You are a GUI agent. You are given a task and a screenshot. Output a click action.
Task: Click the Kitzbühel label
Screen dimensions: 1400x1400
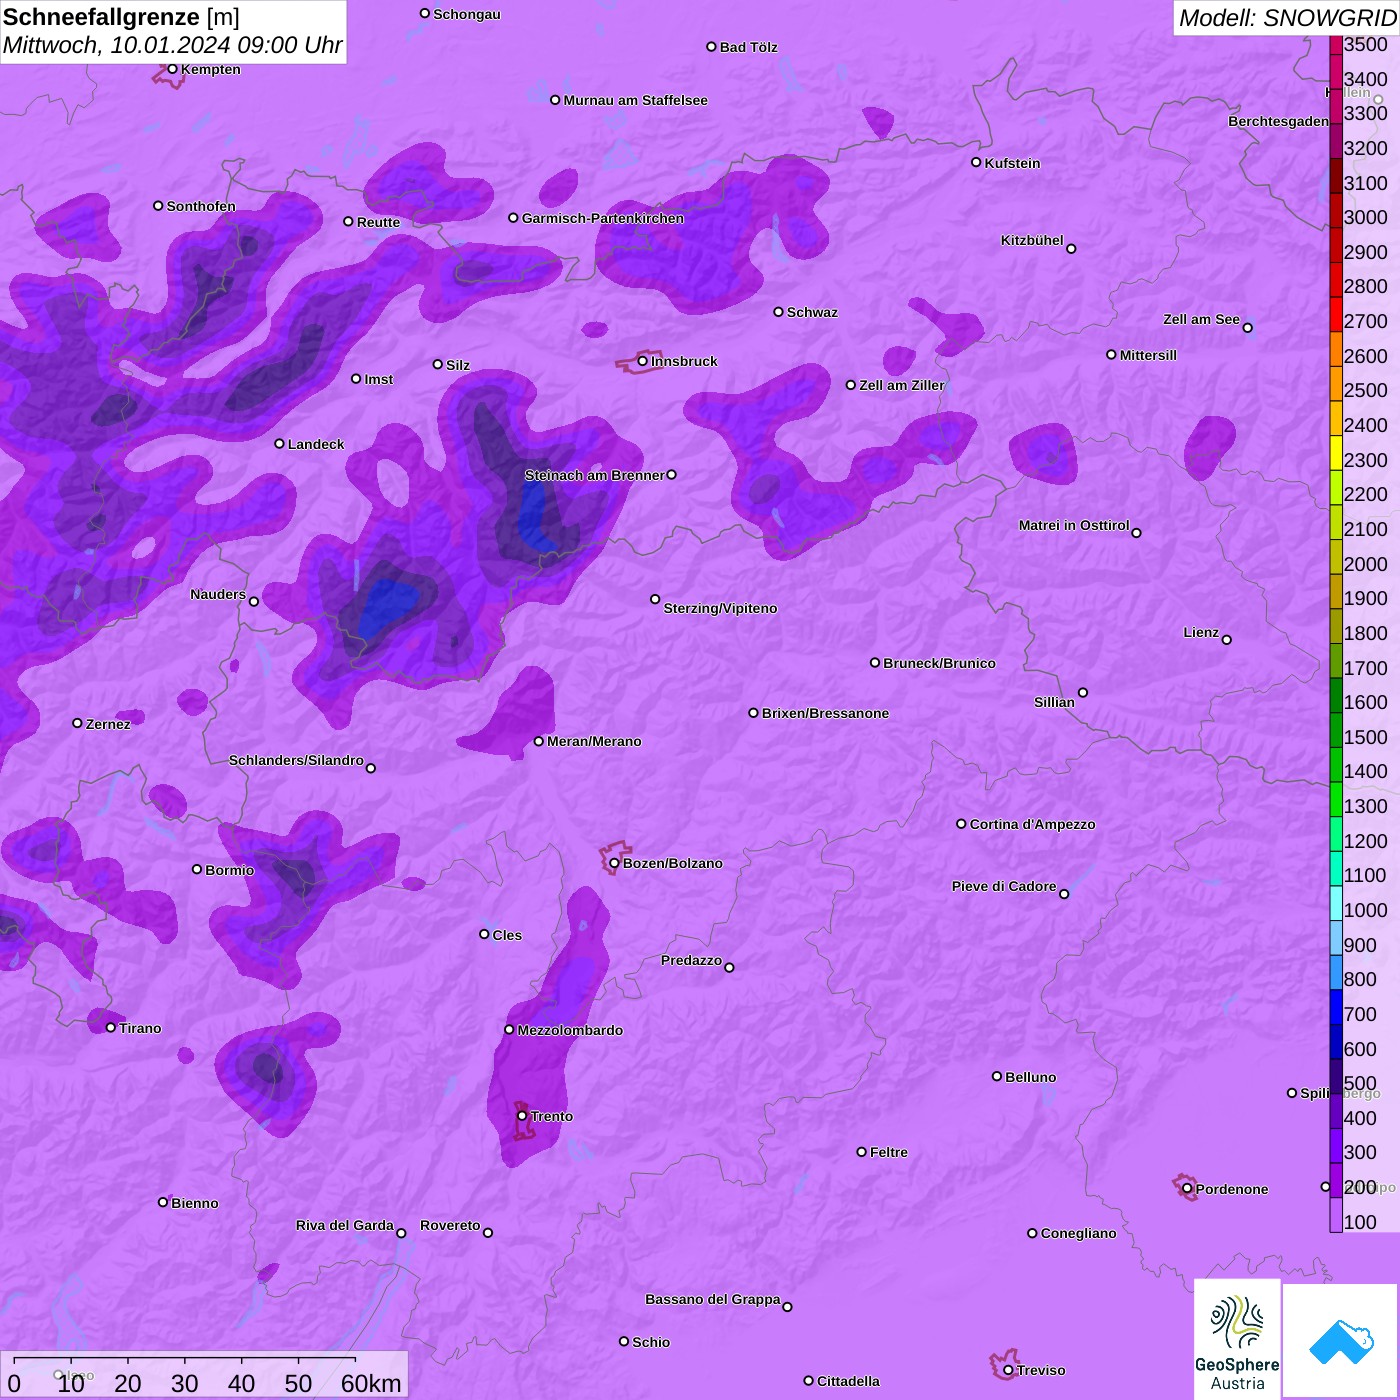(x=1032, y=240)
